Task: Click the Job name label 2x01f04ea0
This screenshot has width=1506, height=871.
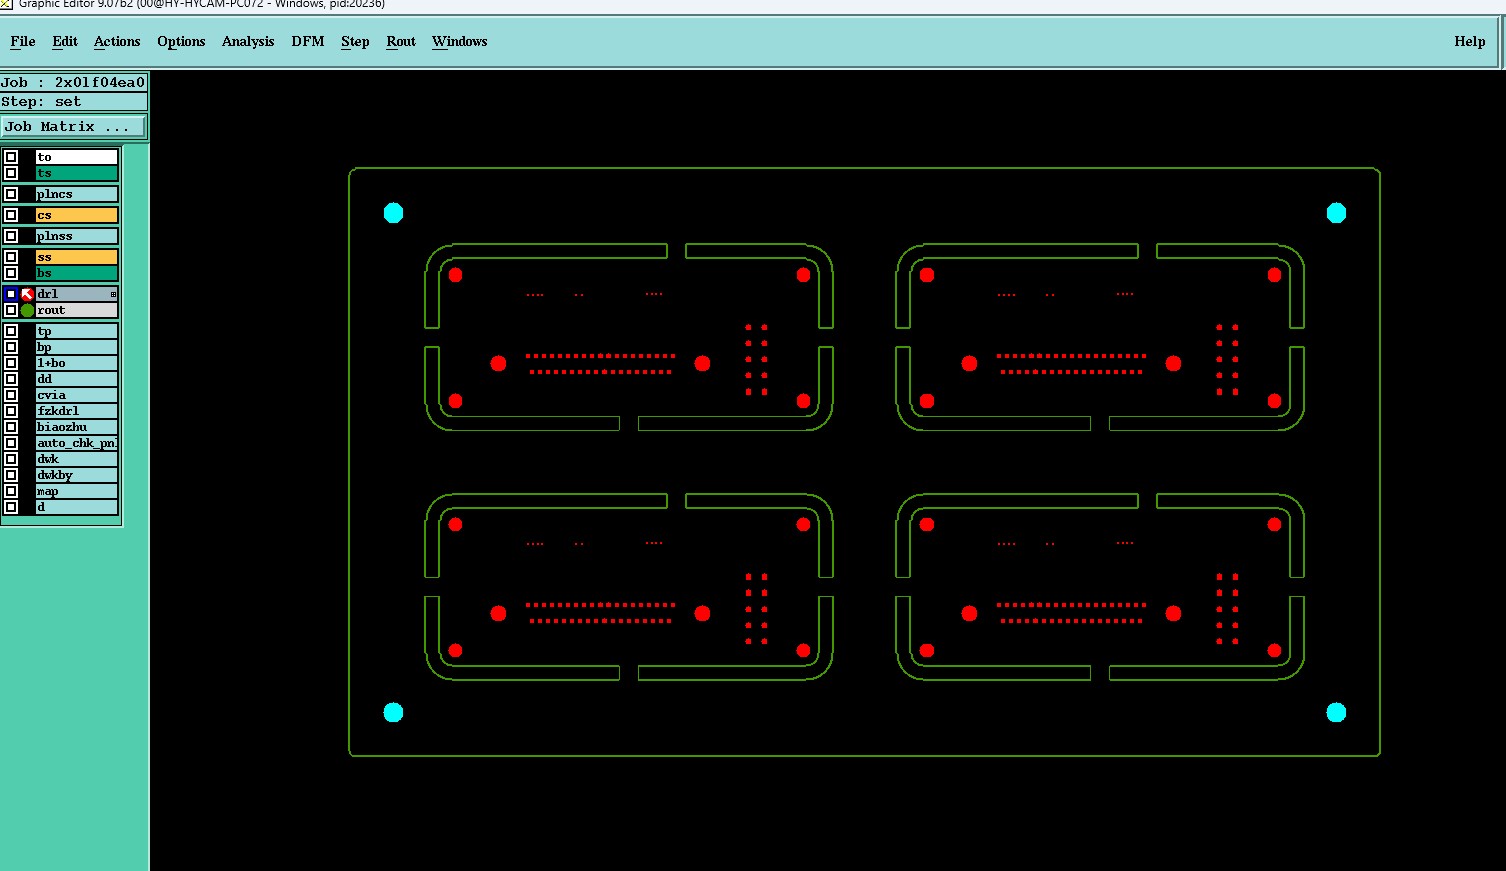Action: 73,83
